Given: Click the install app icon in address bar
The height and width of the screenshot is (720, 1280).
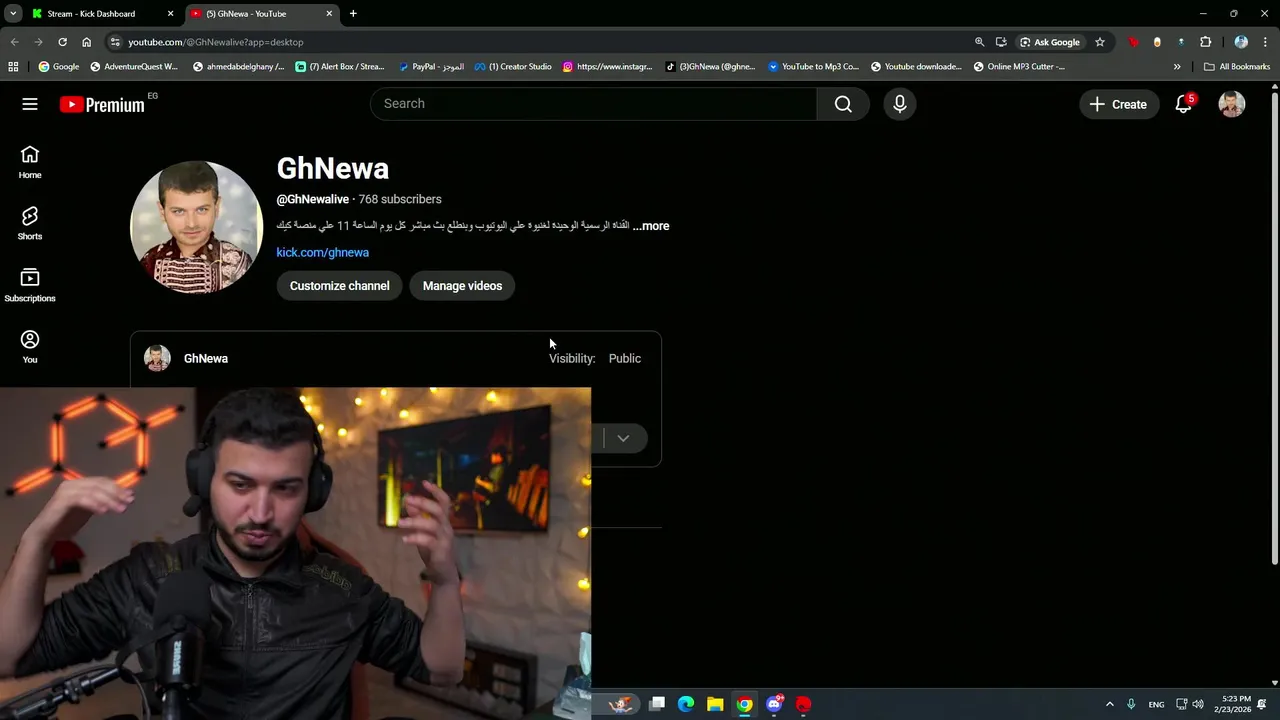Looking at the screenshot, I should (1001, 42).
